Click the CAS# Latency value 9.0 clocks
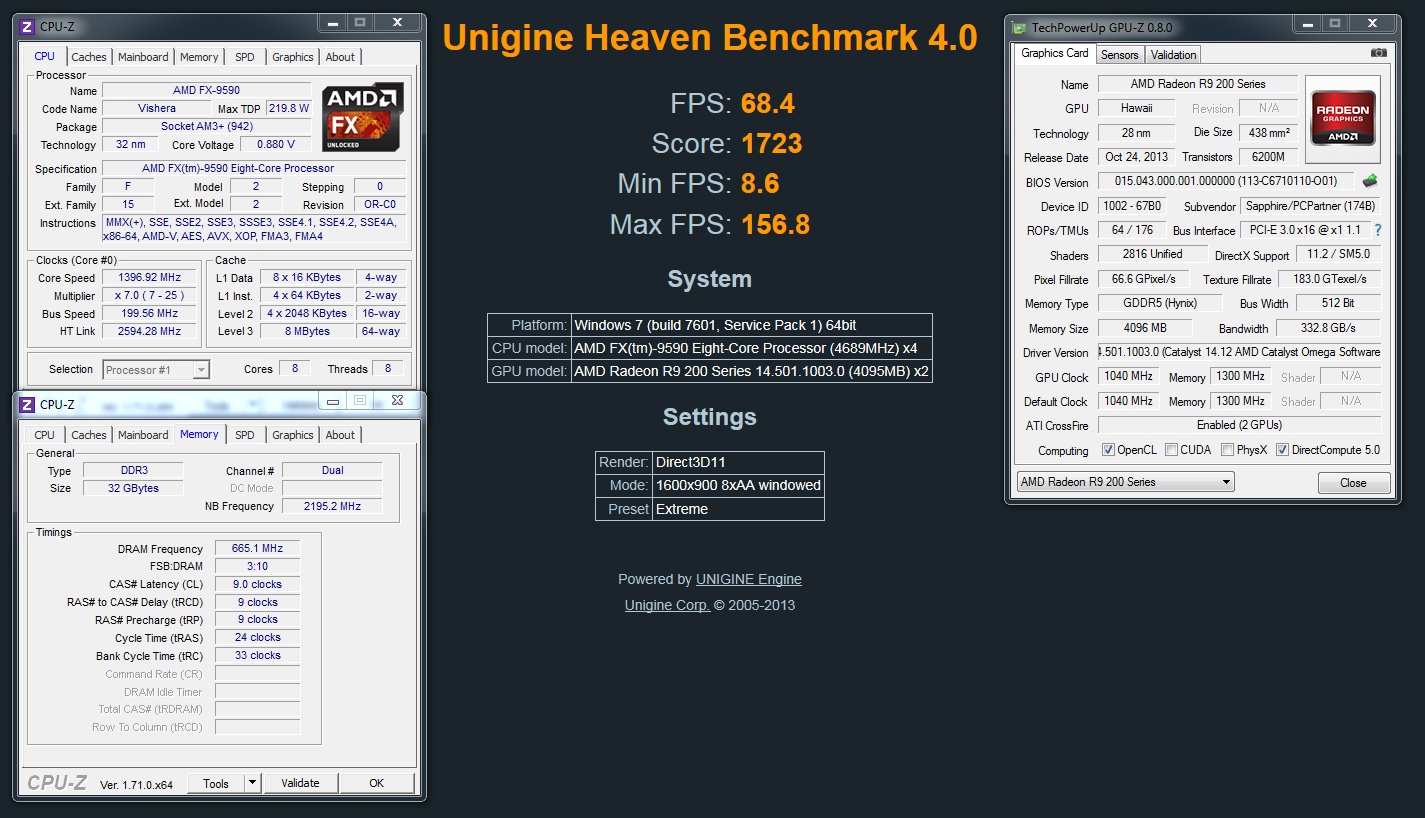 point(257,584)
